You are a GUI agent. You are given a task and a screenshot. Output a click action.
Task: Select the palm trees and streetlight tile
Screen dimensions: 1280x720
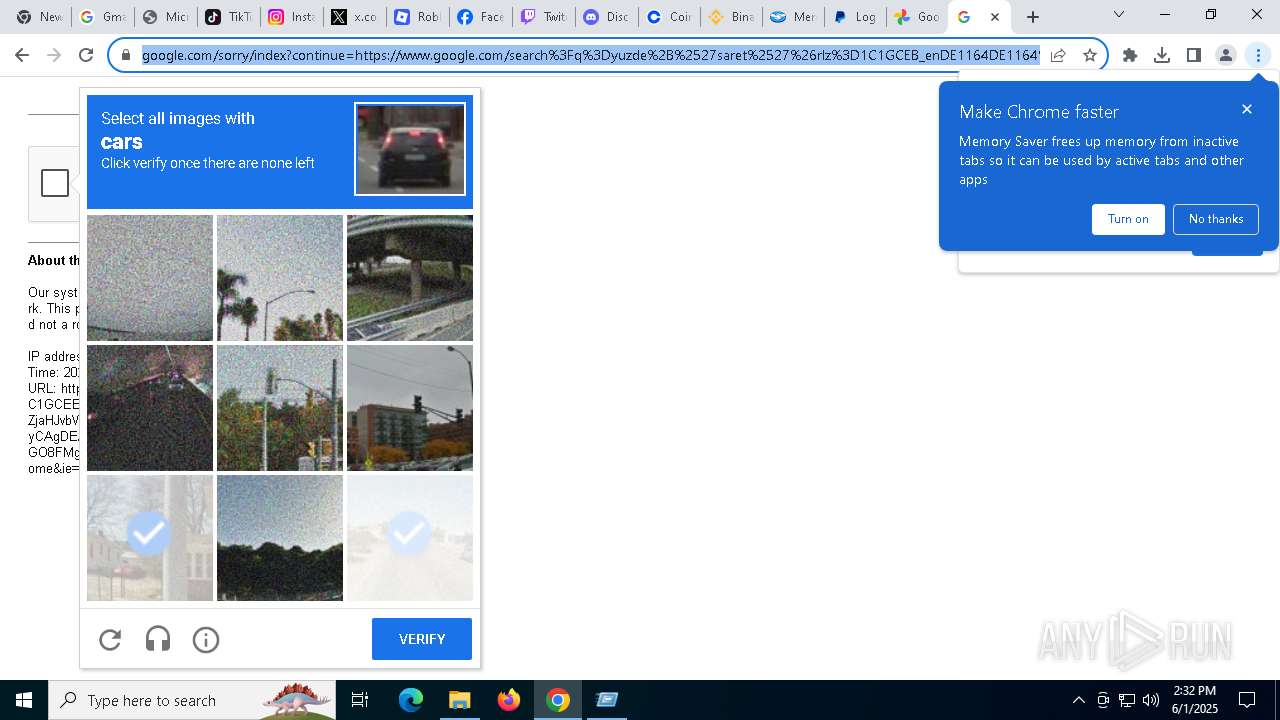[x=280, y=278]
